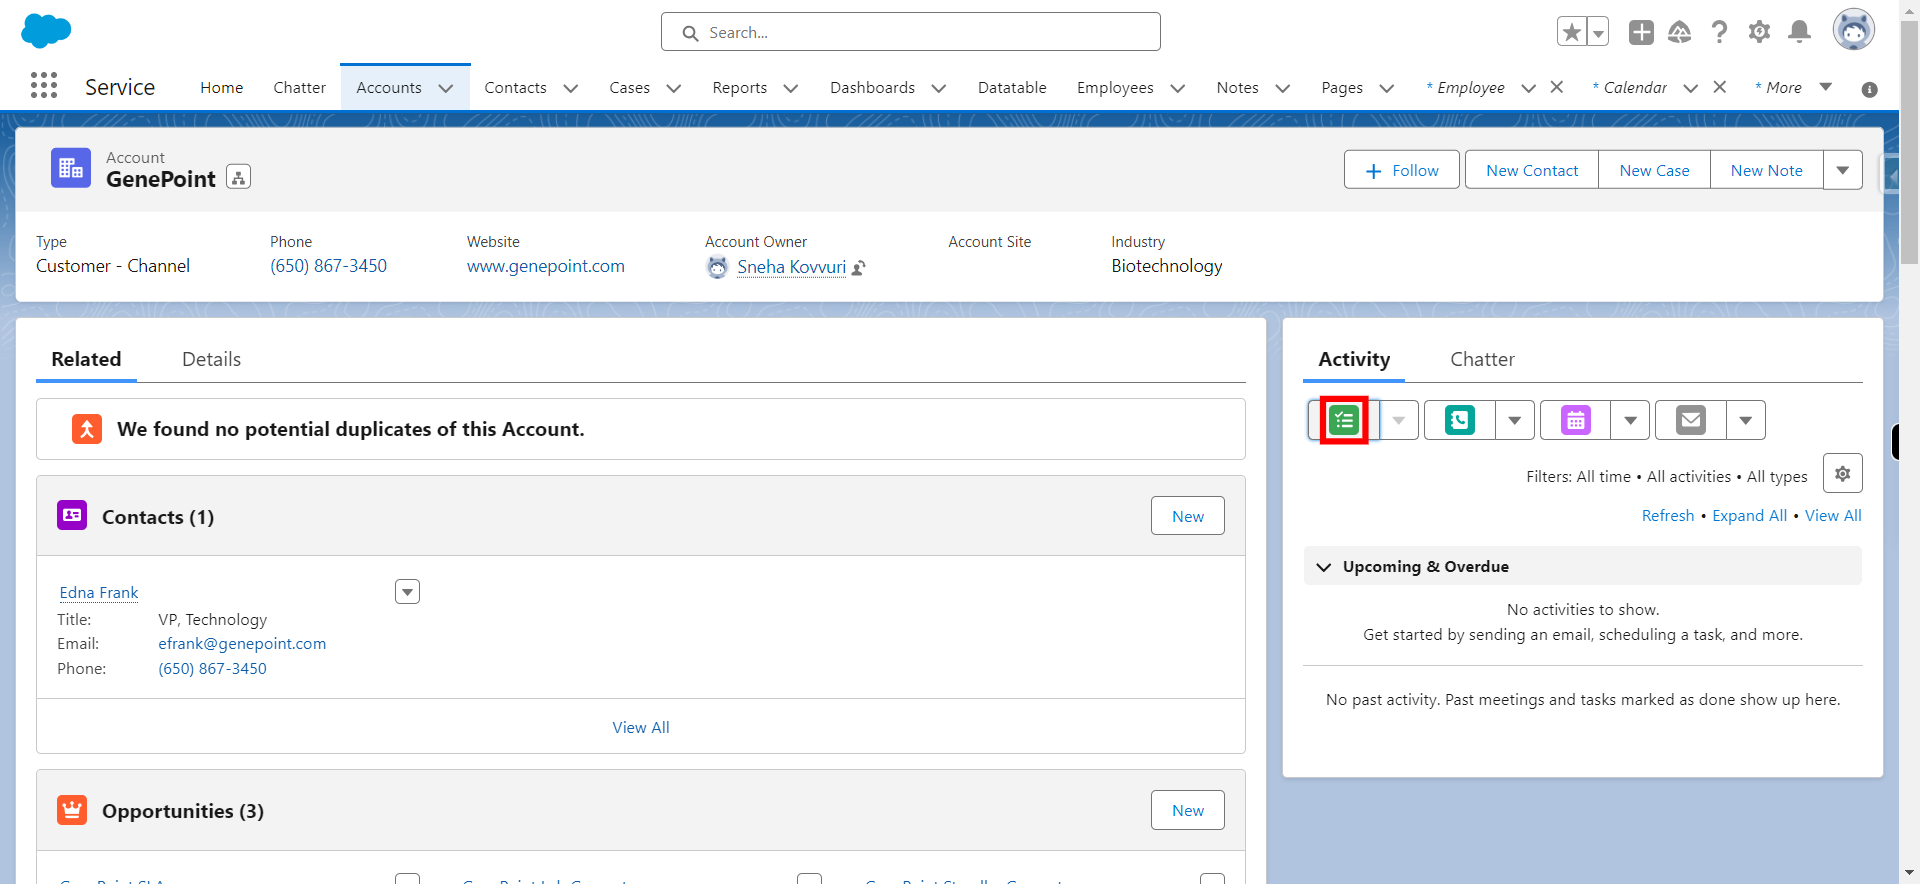1920x884 pixels.
Task: Switch to the Chatter tab in activity panel
Action: [1482, 359]
